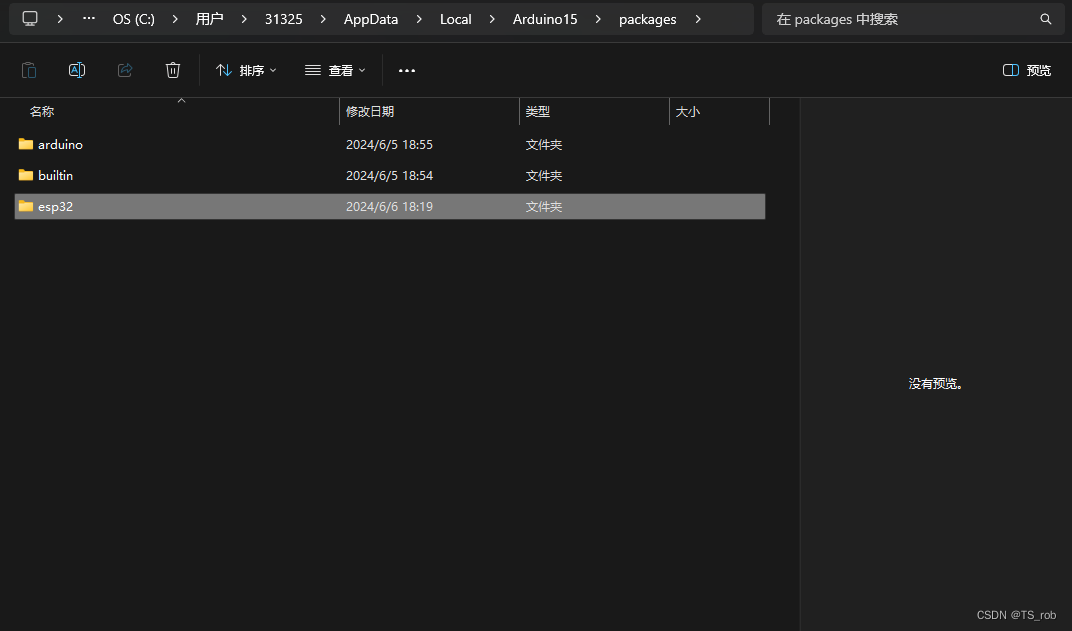Open the 排序 sort dropdown
Image resolution: width=1072 pixels, height=631 pixels.
[x=246, y=70]
